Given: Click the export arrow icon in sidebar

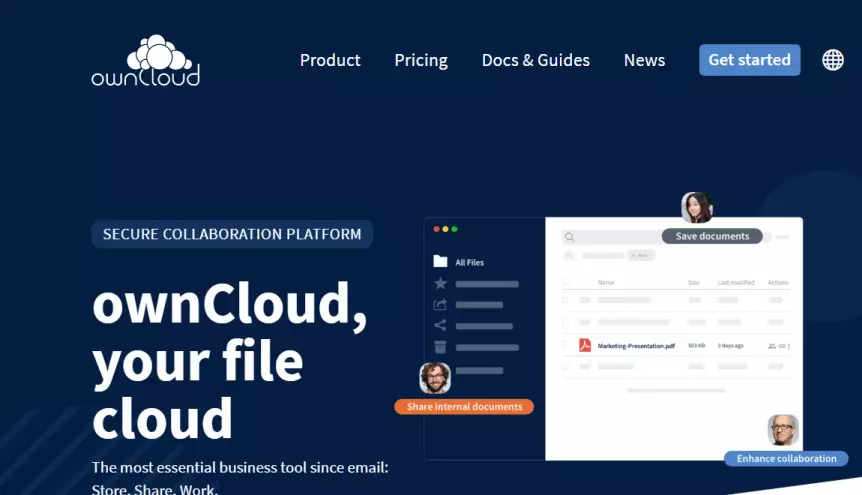Looking at the screenshot, I should click(x=440, y=304).
